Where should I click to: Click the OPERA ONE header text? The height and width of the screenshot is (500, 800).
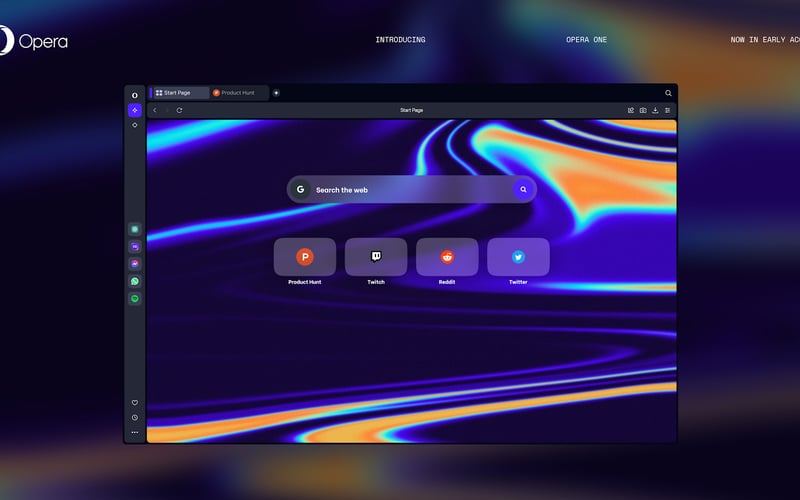tap(586, 40)
